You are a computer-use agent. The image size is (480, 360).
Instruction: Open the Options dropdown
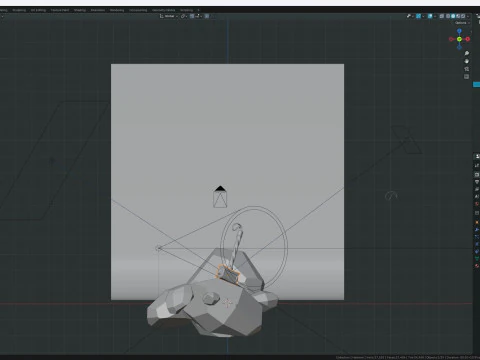pos(462,23)
